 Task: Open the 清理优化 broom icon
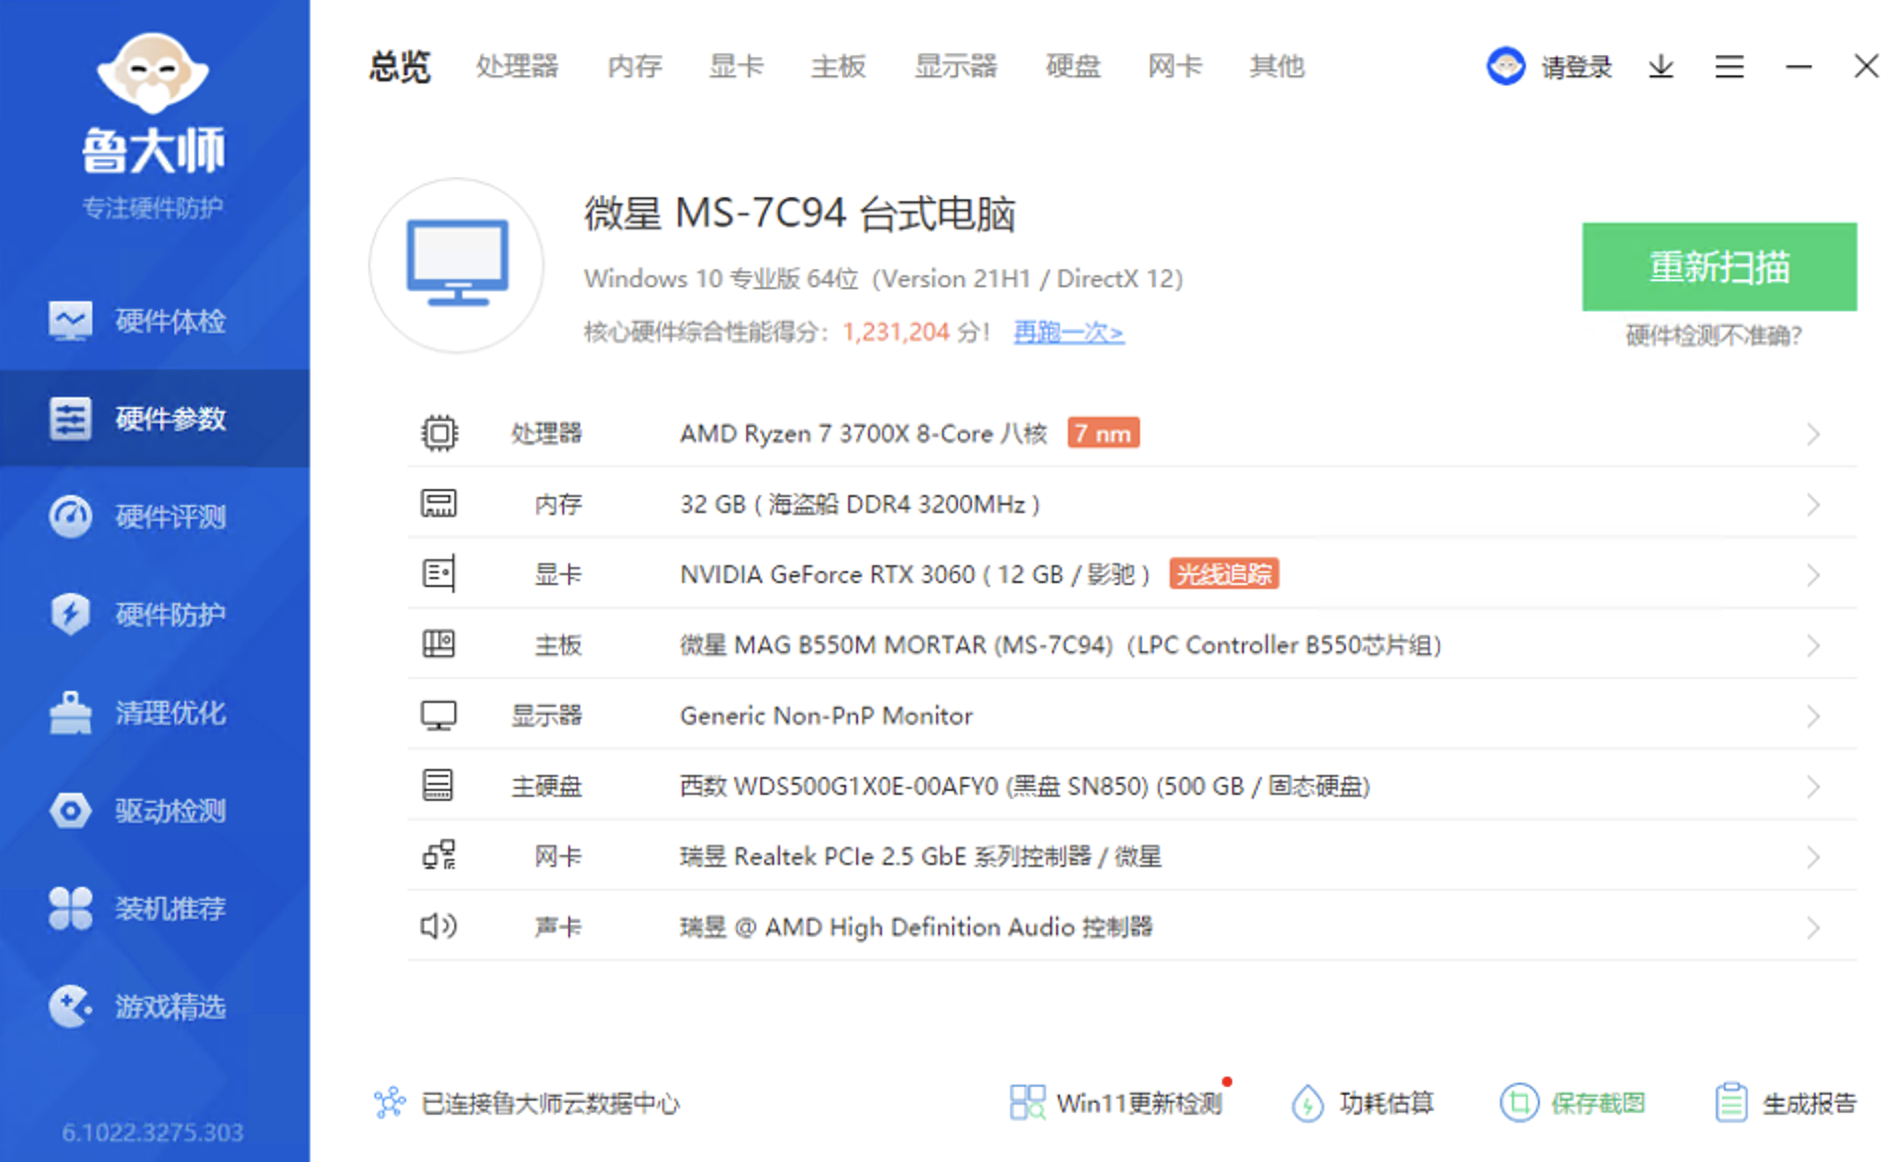coord(70,712)
